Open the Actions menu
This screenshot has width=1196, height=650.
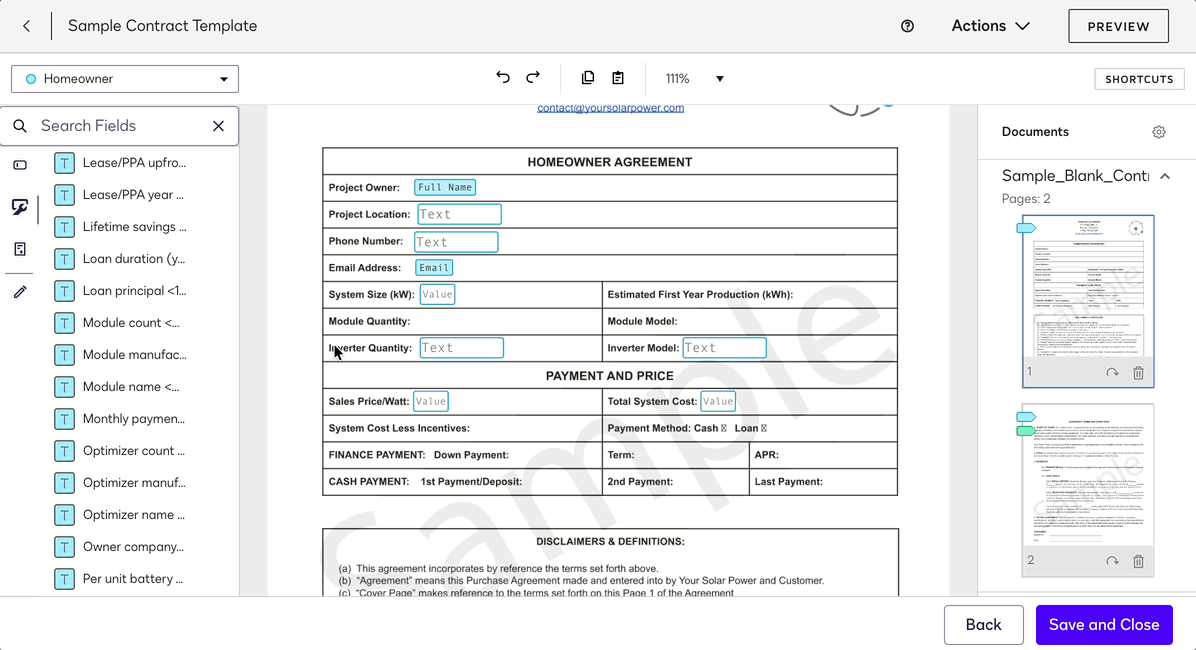(990, 26)
